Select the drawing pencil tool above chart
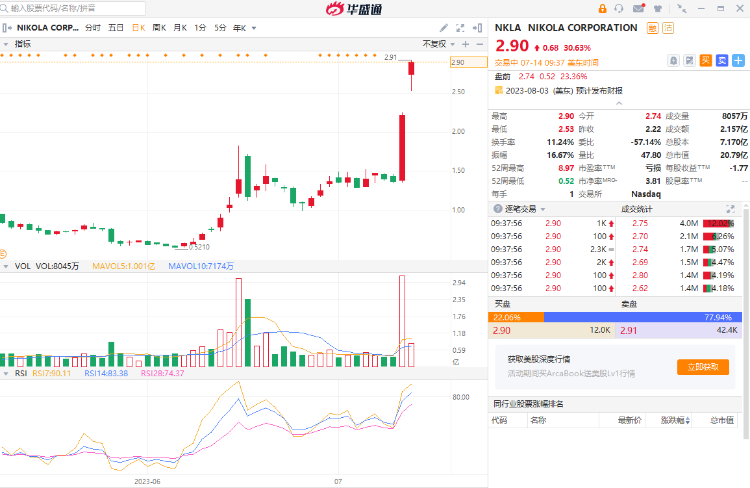Image resolution: width=750 pixels, height=488 pixels. [444, 28]
